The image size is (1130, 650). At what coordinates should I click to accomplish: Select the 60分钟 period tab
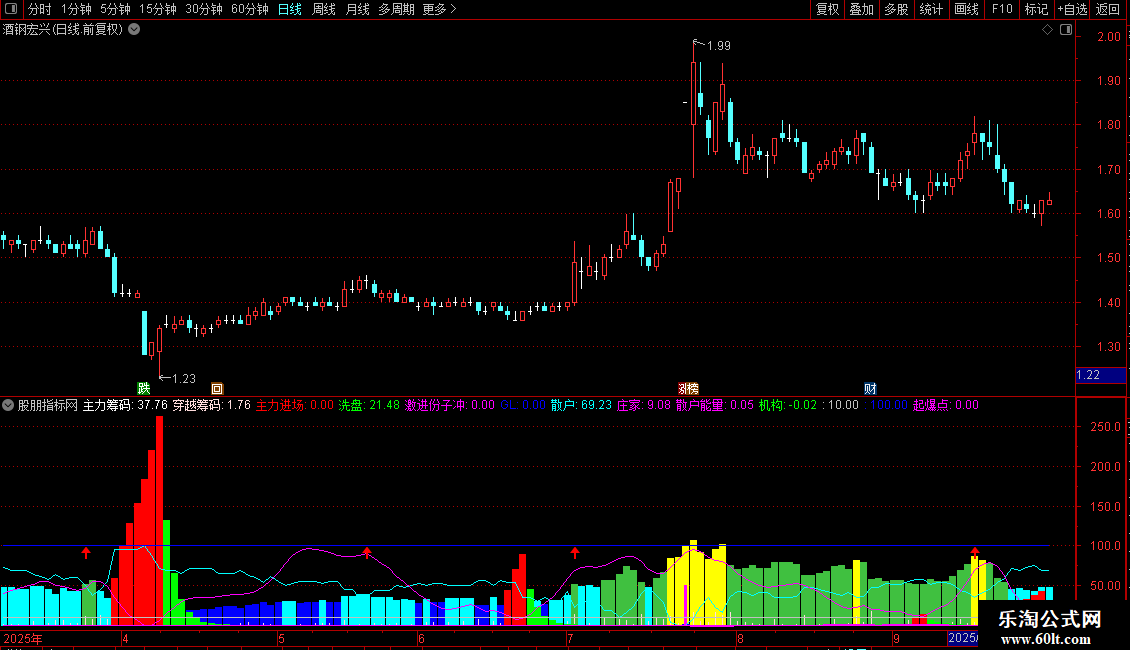pos(250,9)
